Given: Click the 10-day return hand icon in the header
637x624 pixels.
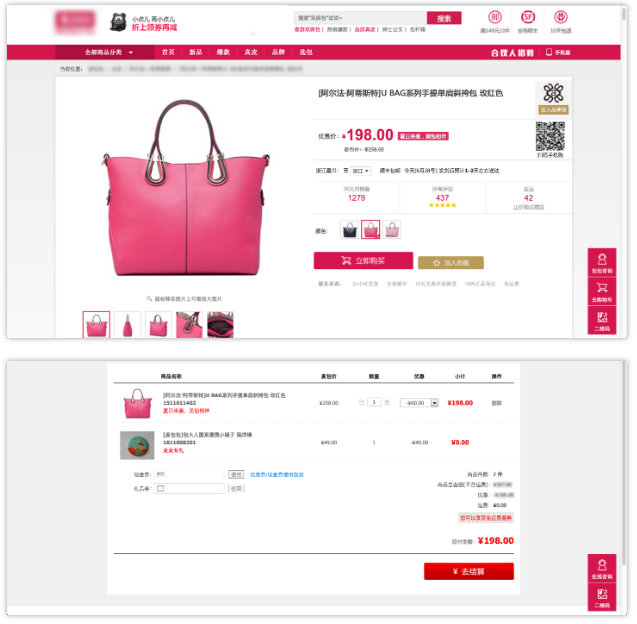Looking at the screenshot, I should pos(561,17).
